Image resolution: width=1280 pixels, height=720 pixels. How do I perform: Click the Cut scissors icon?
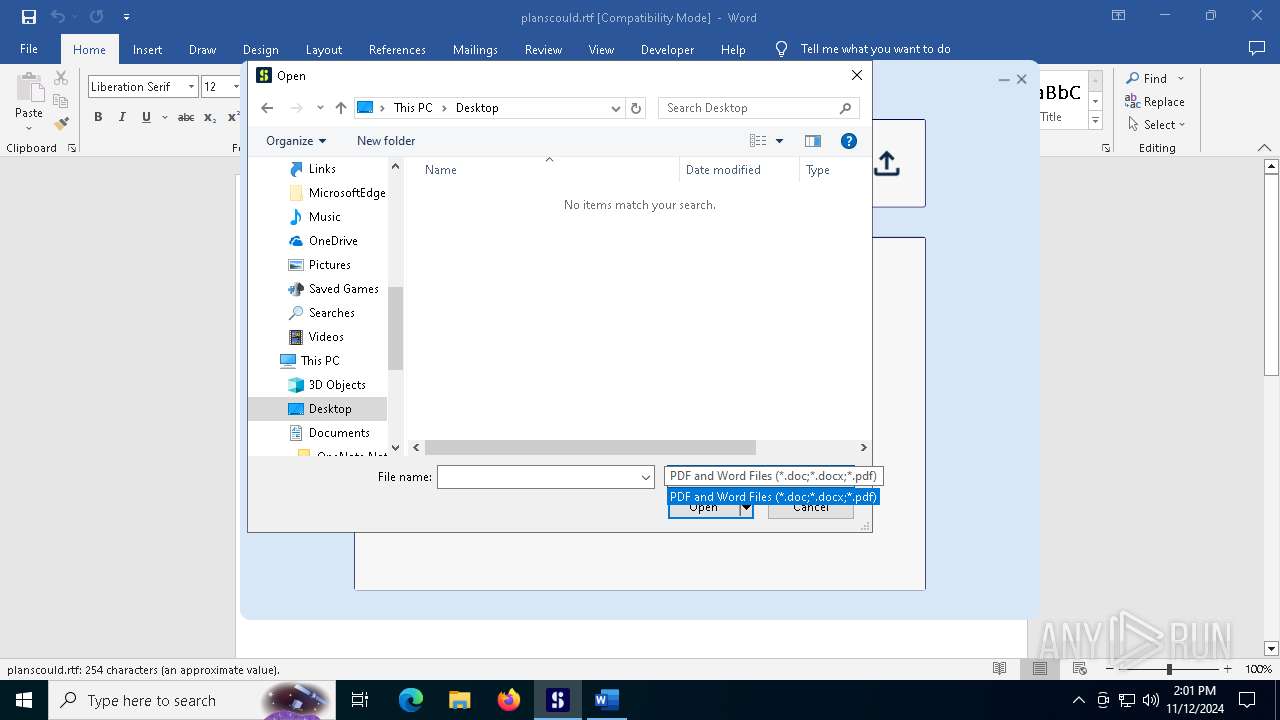[x=61, y=78]
